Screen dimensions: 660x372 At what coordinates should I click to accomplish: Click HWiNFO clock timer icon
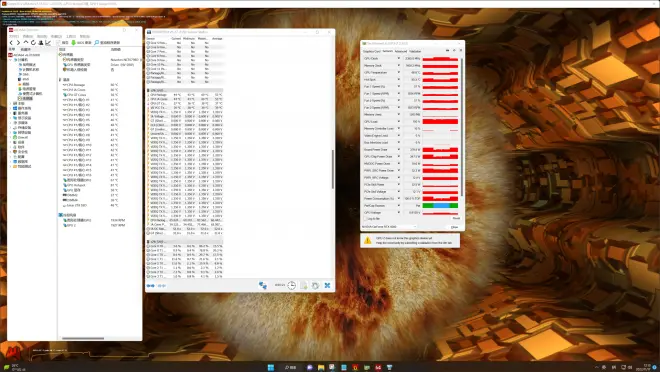(291, 285)
